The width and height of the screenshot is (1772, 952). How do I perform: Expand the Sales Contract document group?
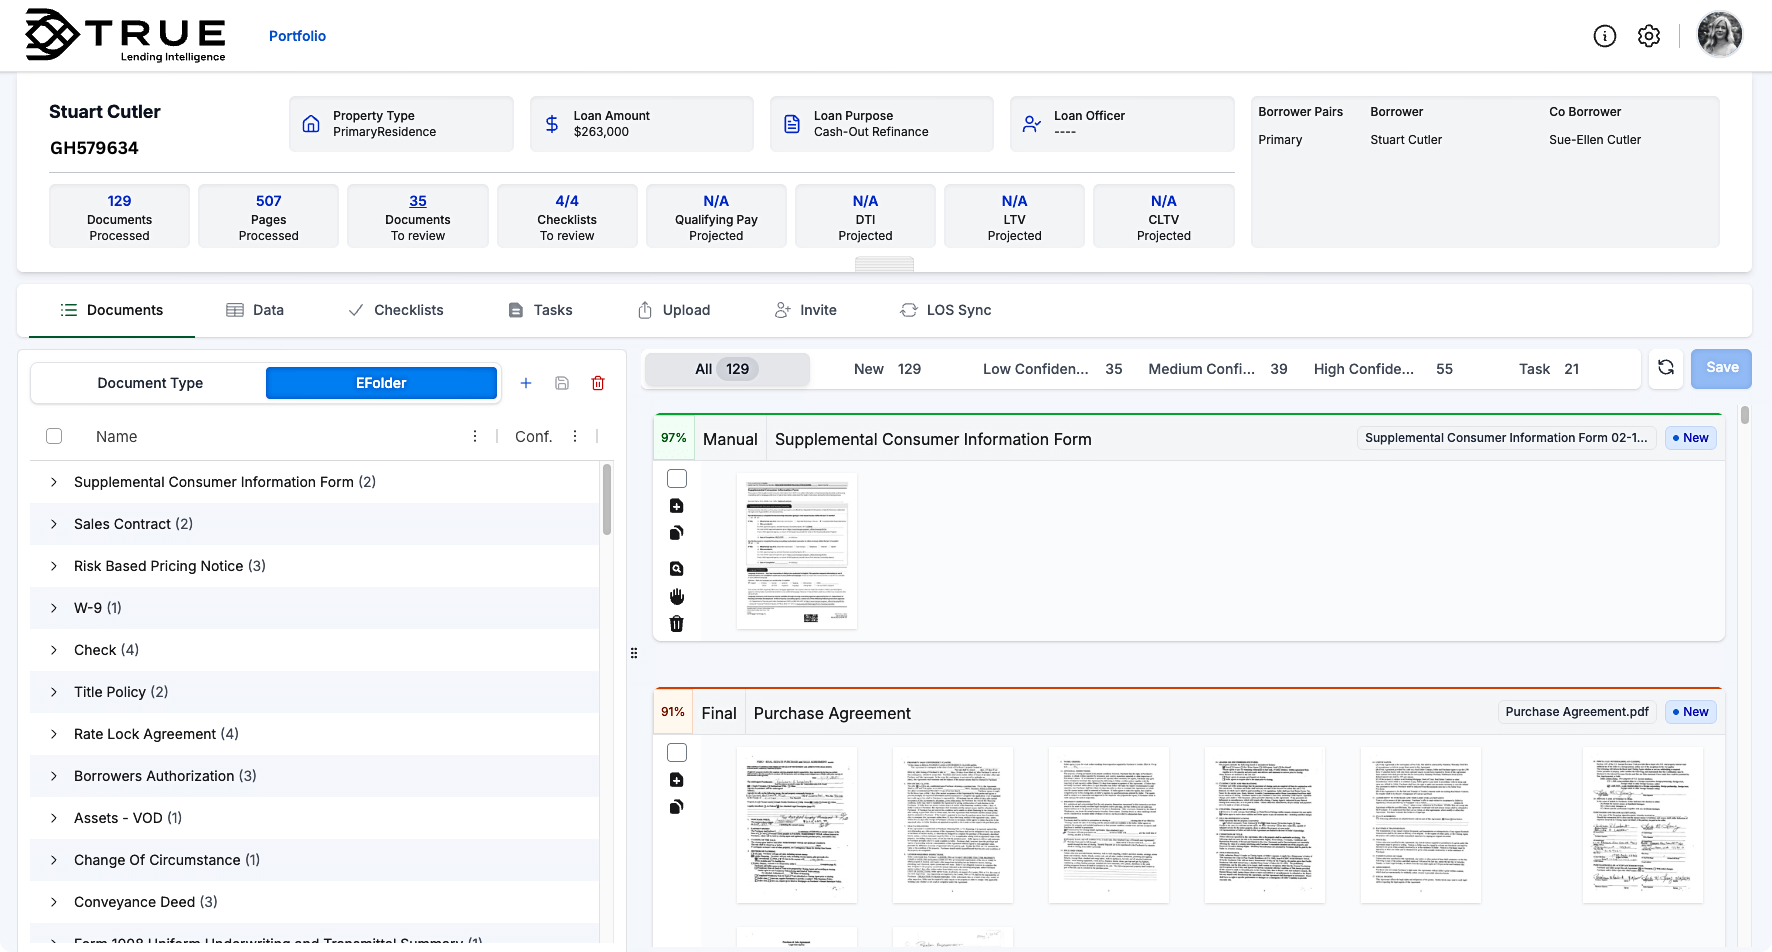(x=53, y=523)
